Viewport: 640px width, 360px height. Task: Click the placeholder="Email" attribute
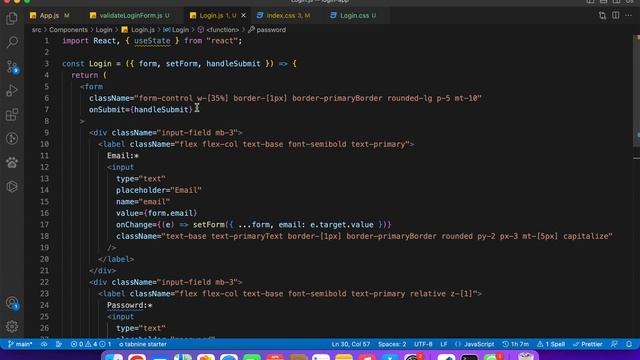click(159, 190)
